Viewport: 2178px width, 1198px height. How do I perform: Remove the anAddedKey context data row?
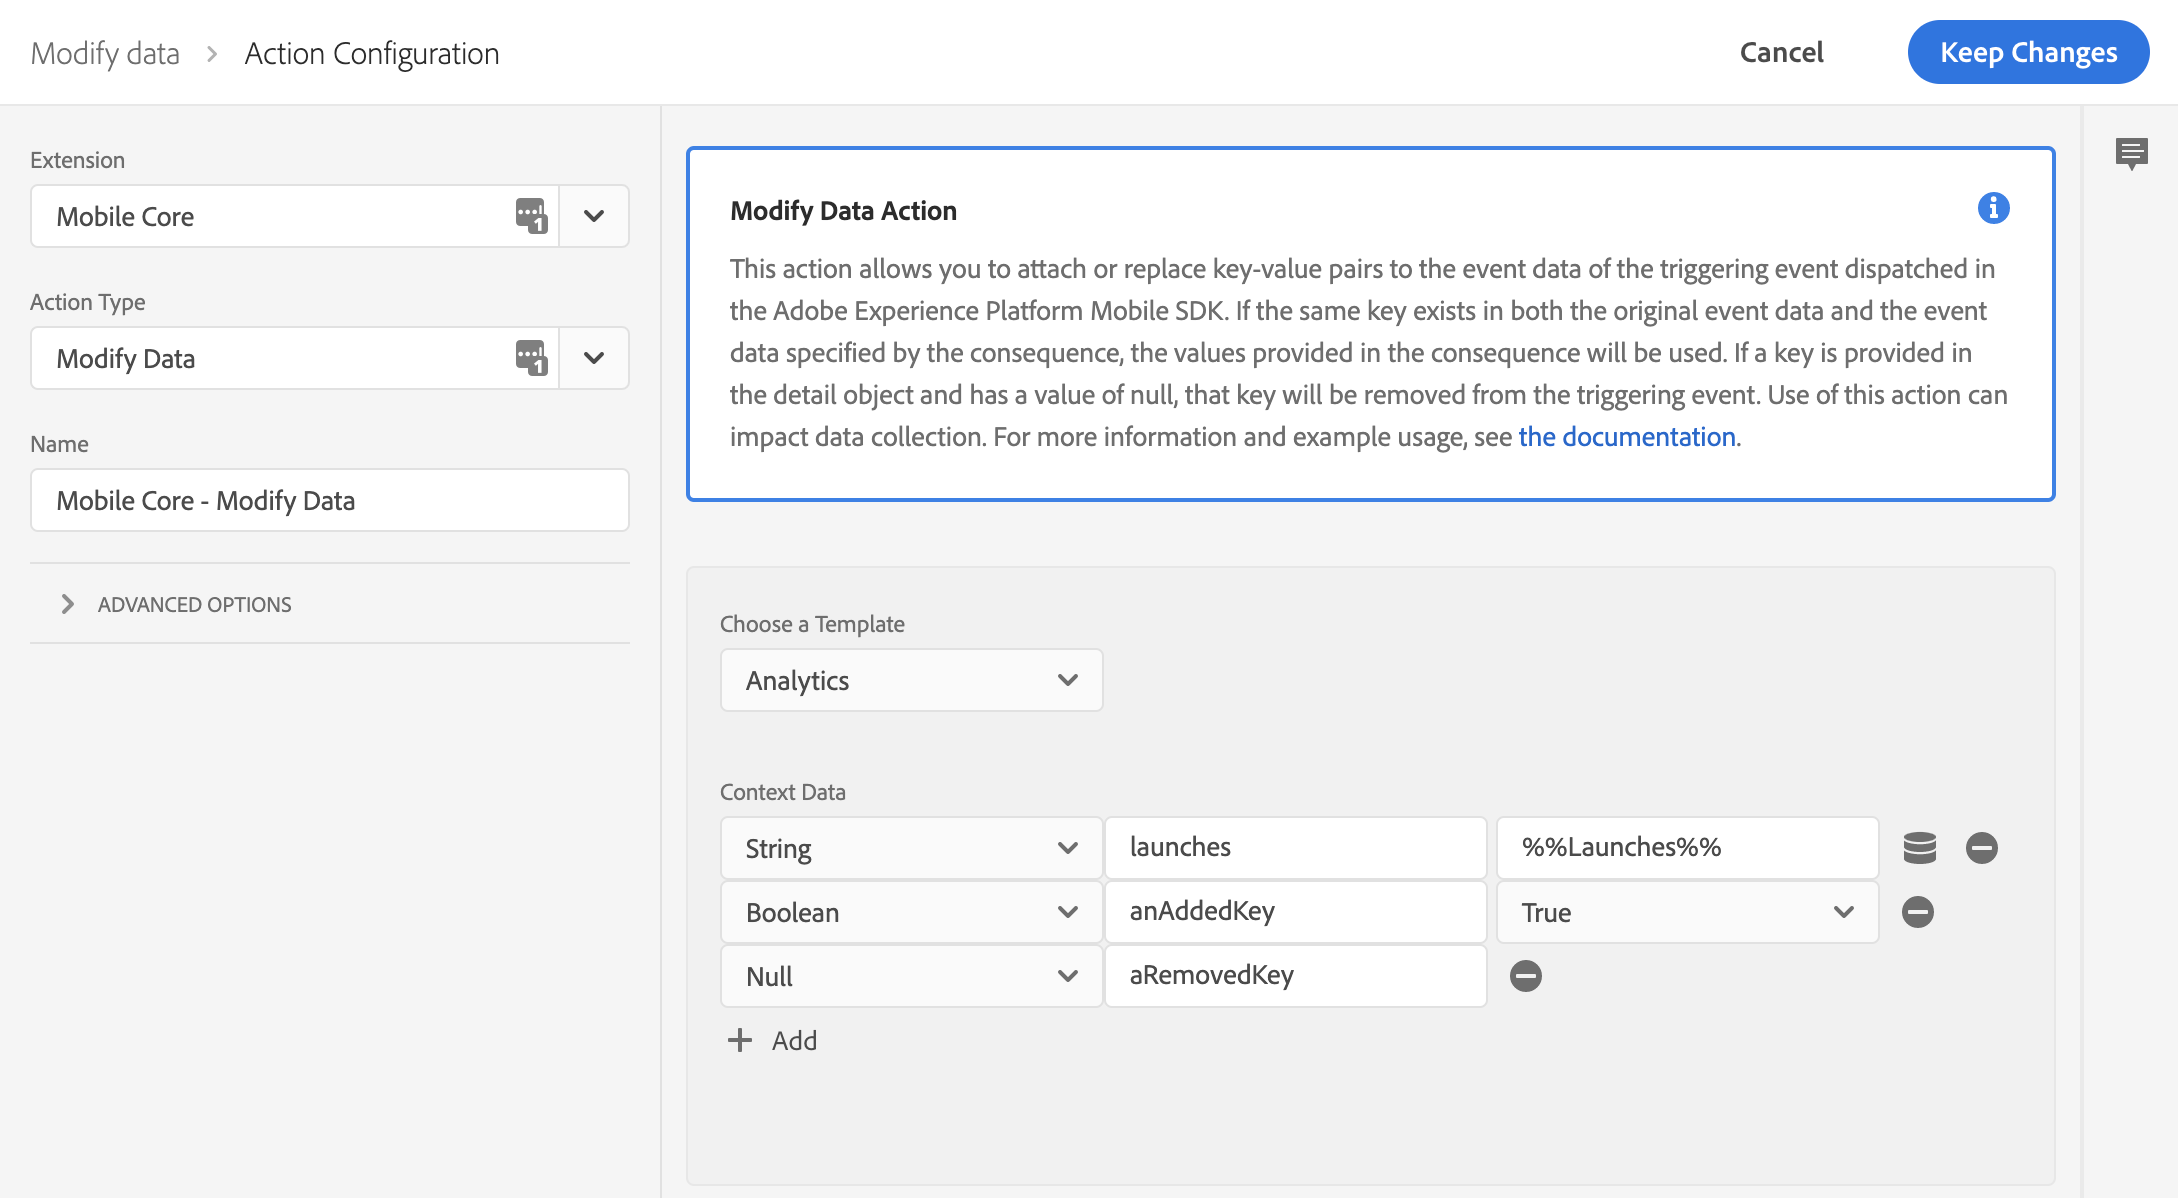click(1917, 912)
